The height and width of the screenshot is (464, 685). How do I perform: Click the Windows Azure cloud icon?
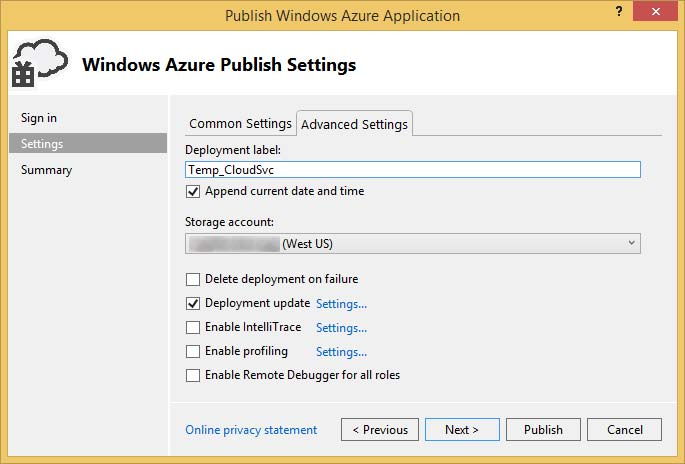39,63
